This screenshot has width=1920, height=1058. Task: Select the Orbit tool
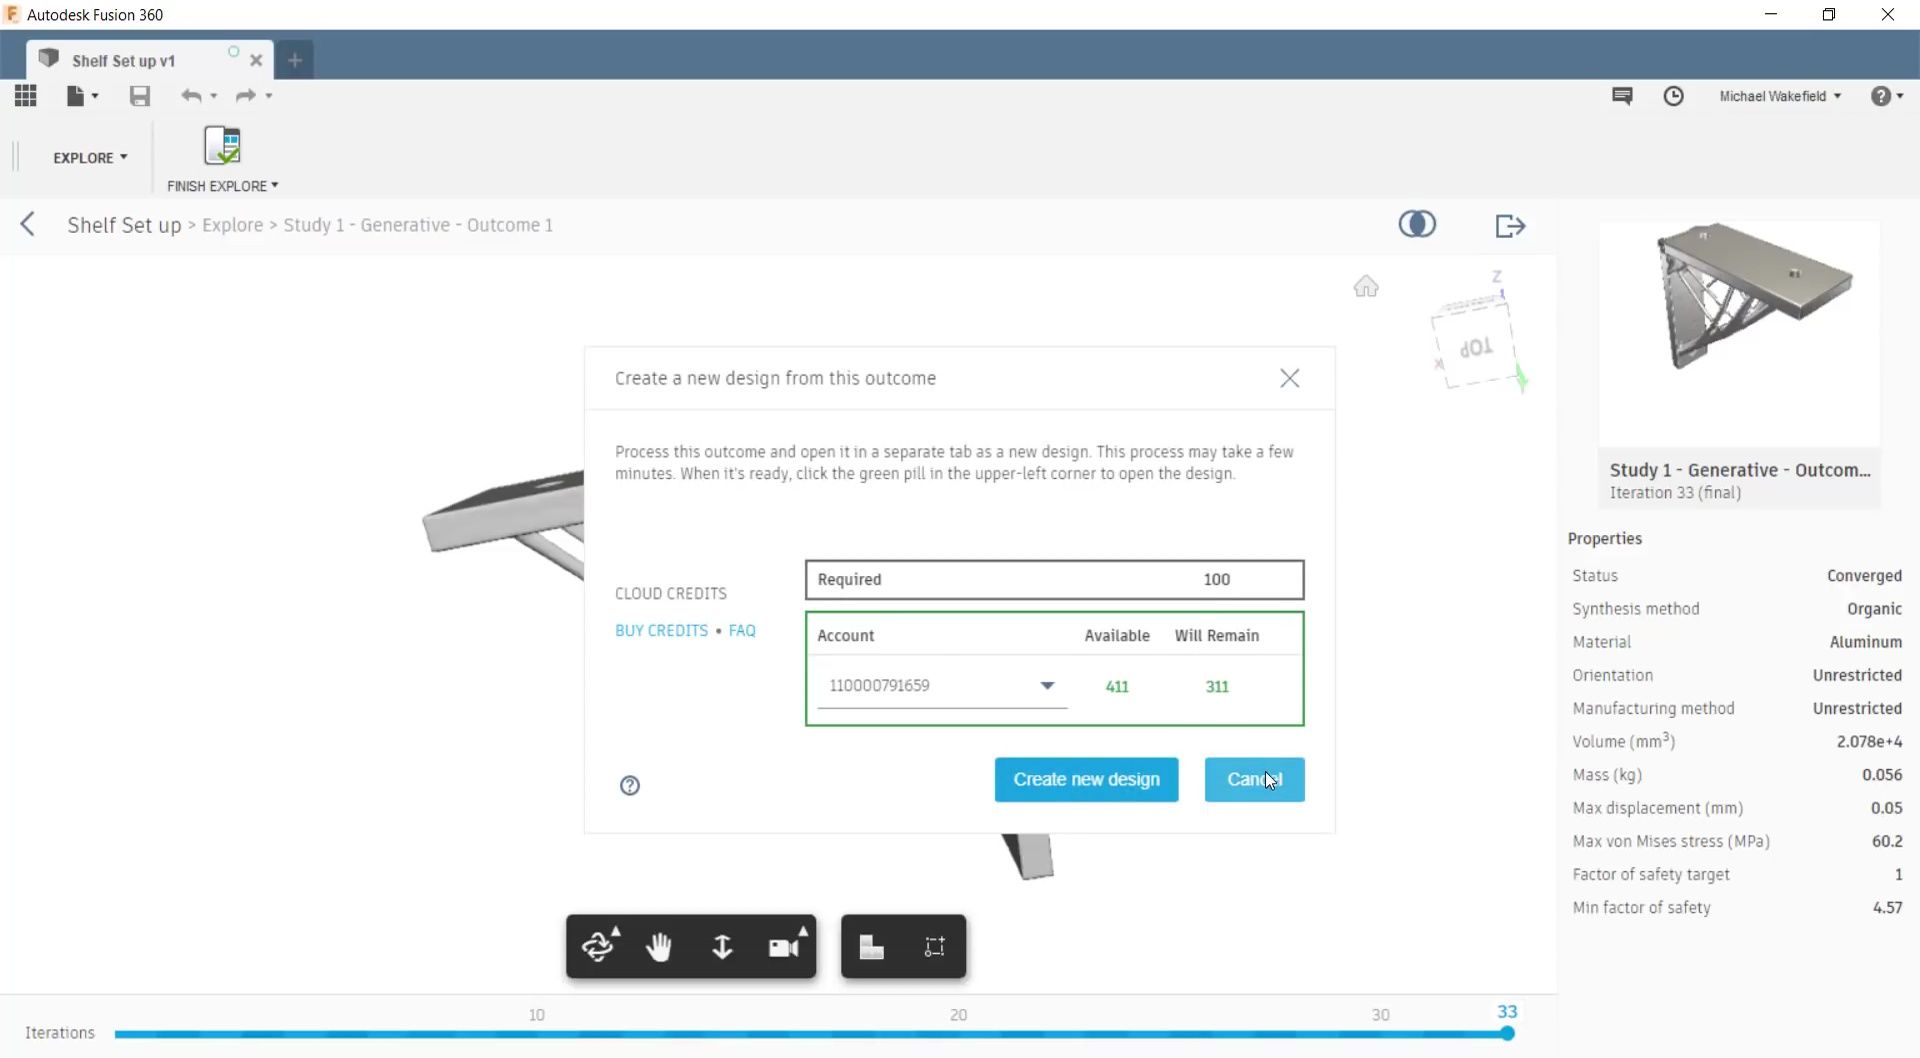click(598, 946)
